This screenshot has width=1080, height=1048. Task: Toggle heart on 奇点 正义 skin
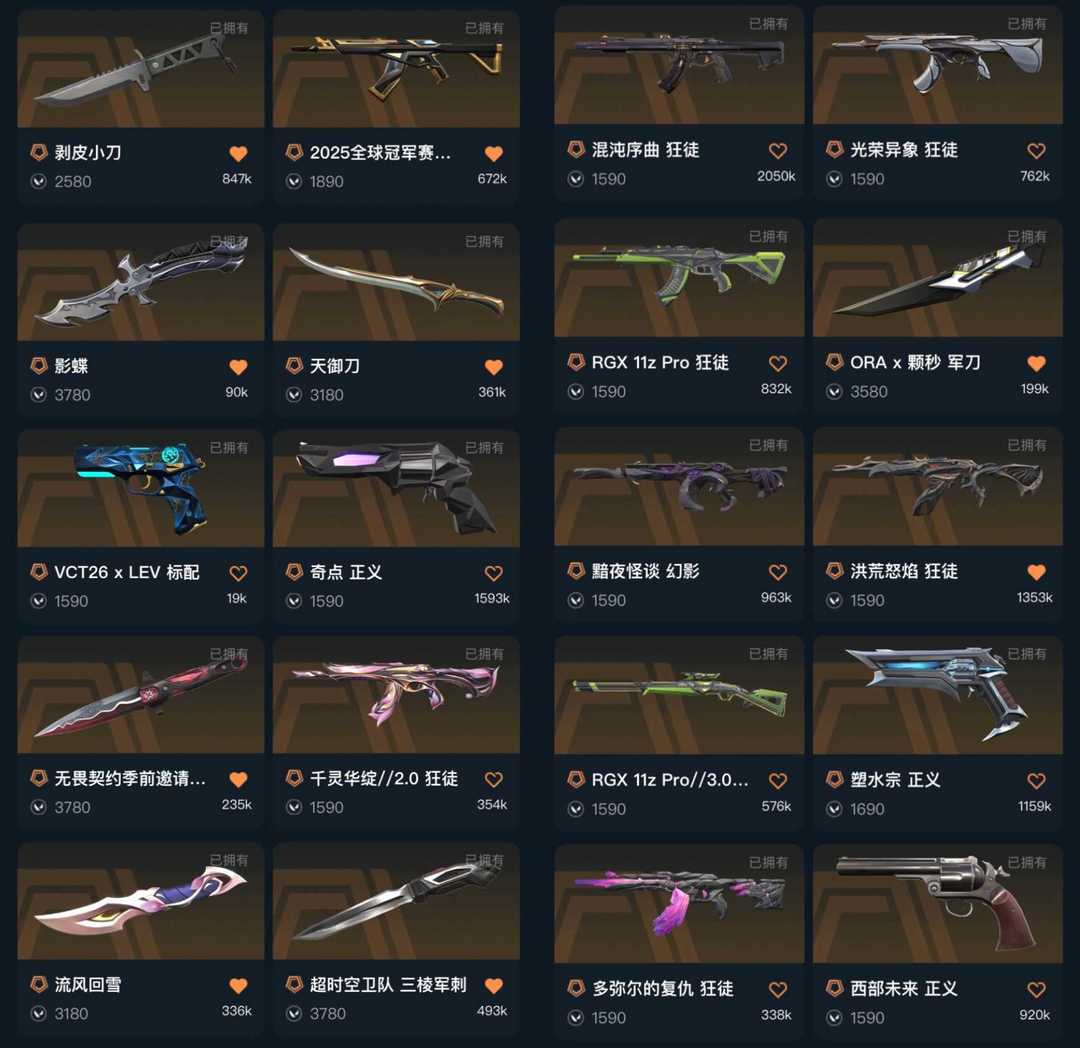pos(494,573)
